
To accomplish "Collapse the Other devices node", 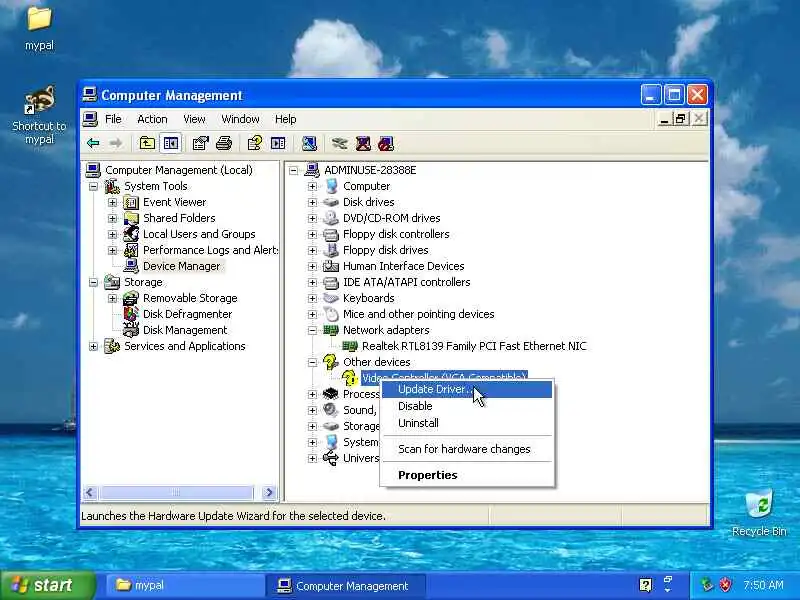I will pos(312,362).
